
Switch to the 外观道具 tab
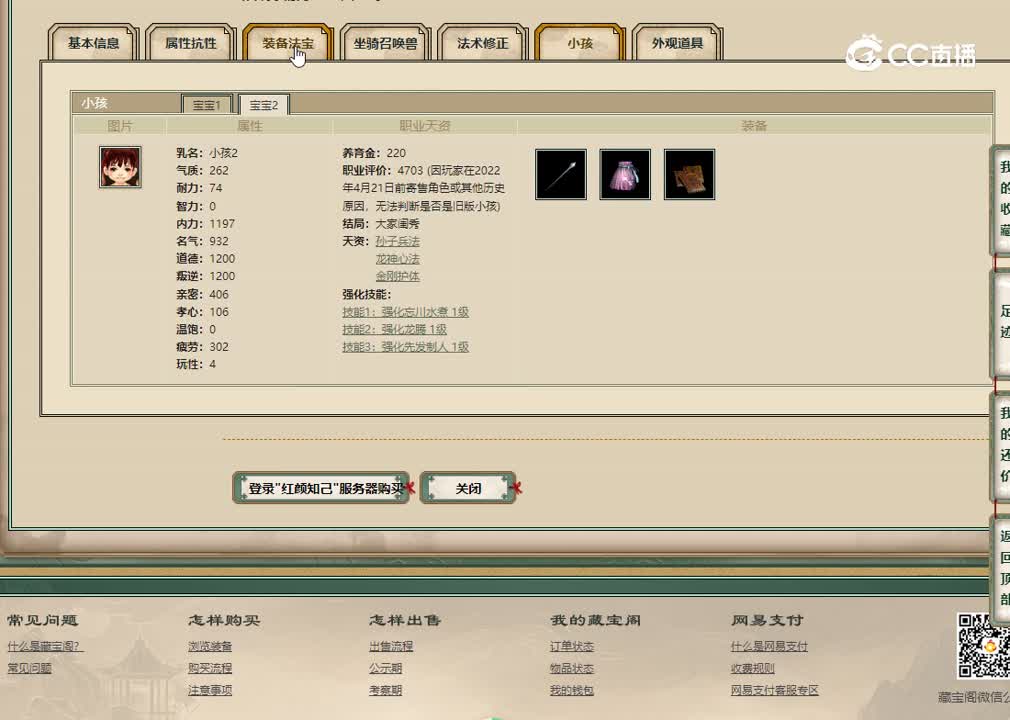677,42
